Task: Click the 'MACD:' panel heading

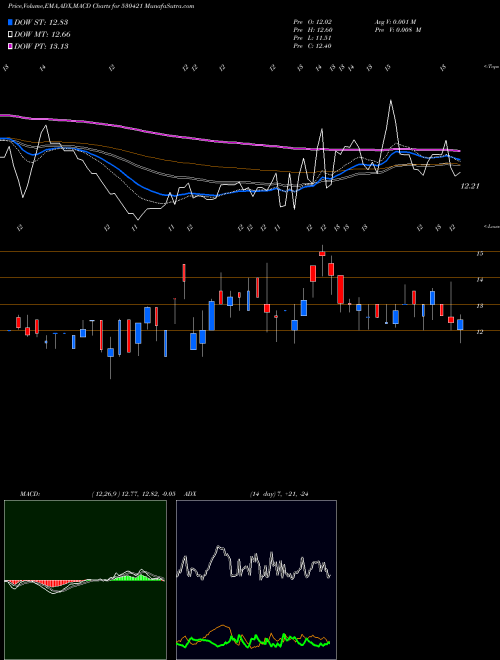Action: tap(29, 494)
